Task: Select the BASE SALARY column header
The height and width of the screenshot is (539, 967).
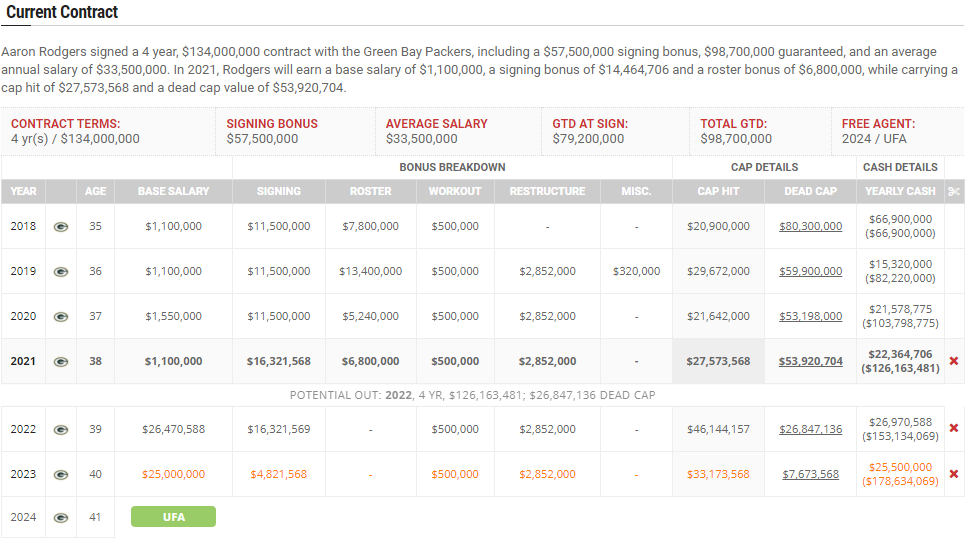Action: (173, 191)
